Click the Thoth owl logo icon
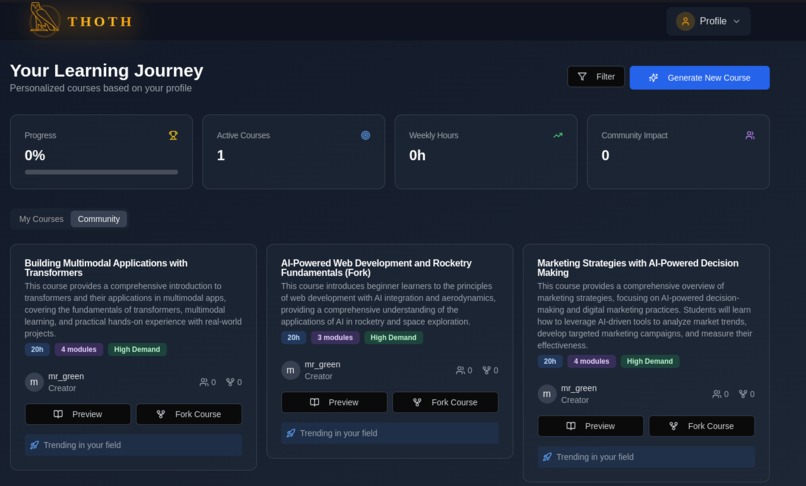 point(45,20)
